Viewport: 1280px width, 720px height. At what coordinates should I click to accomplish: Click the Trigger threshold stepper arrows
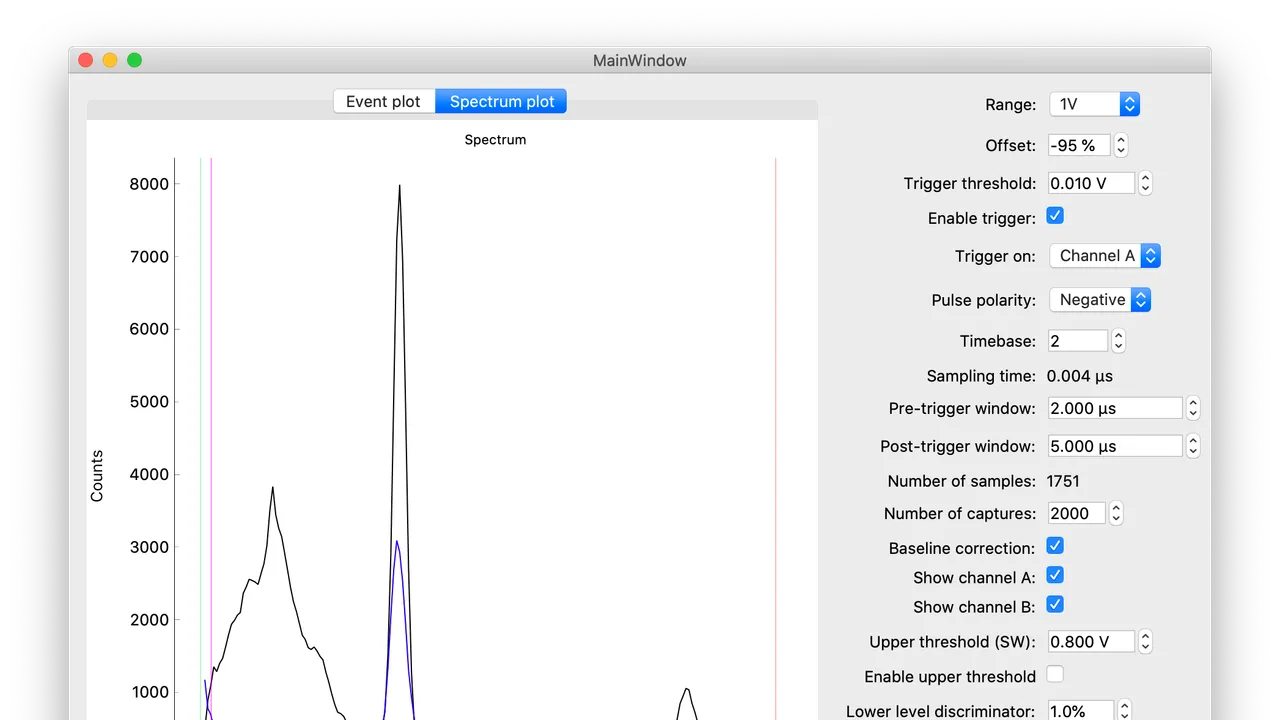(x=1146, y=183)
